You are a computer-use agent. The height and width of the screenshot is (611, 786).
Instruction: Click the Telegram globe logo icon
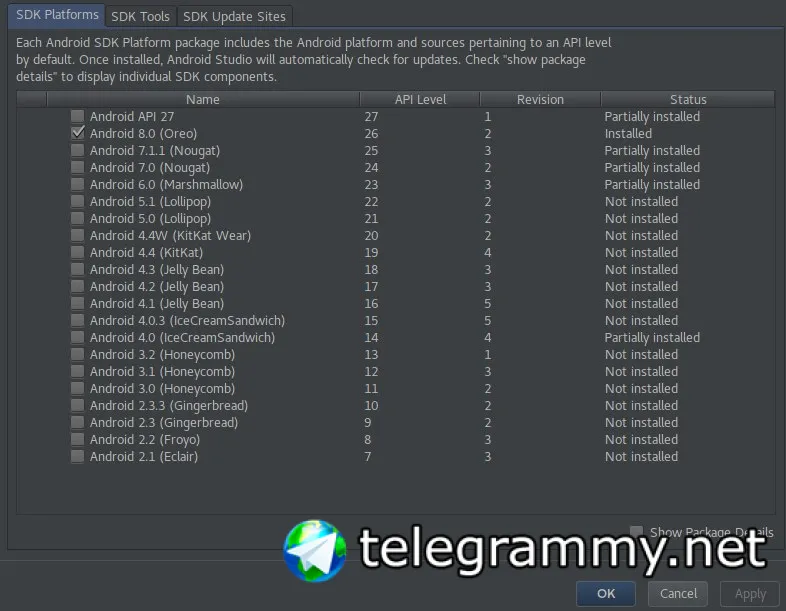(315, 550)
